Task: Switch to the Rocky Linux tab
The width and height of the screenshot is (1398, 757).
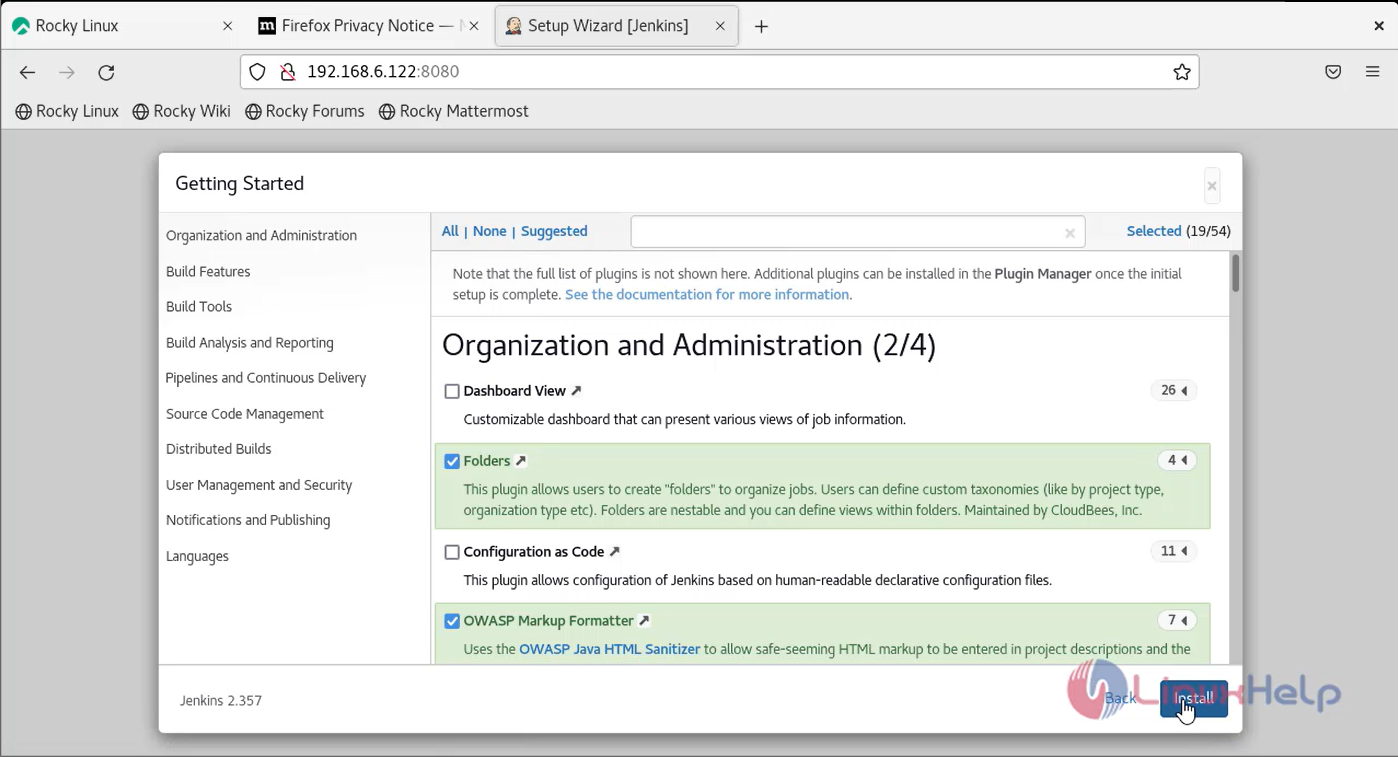Action: [x=123, y=26]
